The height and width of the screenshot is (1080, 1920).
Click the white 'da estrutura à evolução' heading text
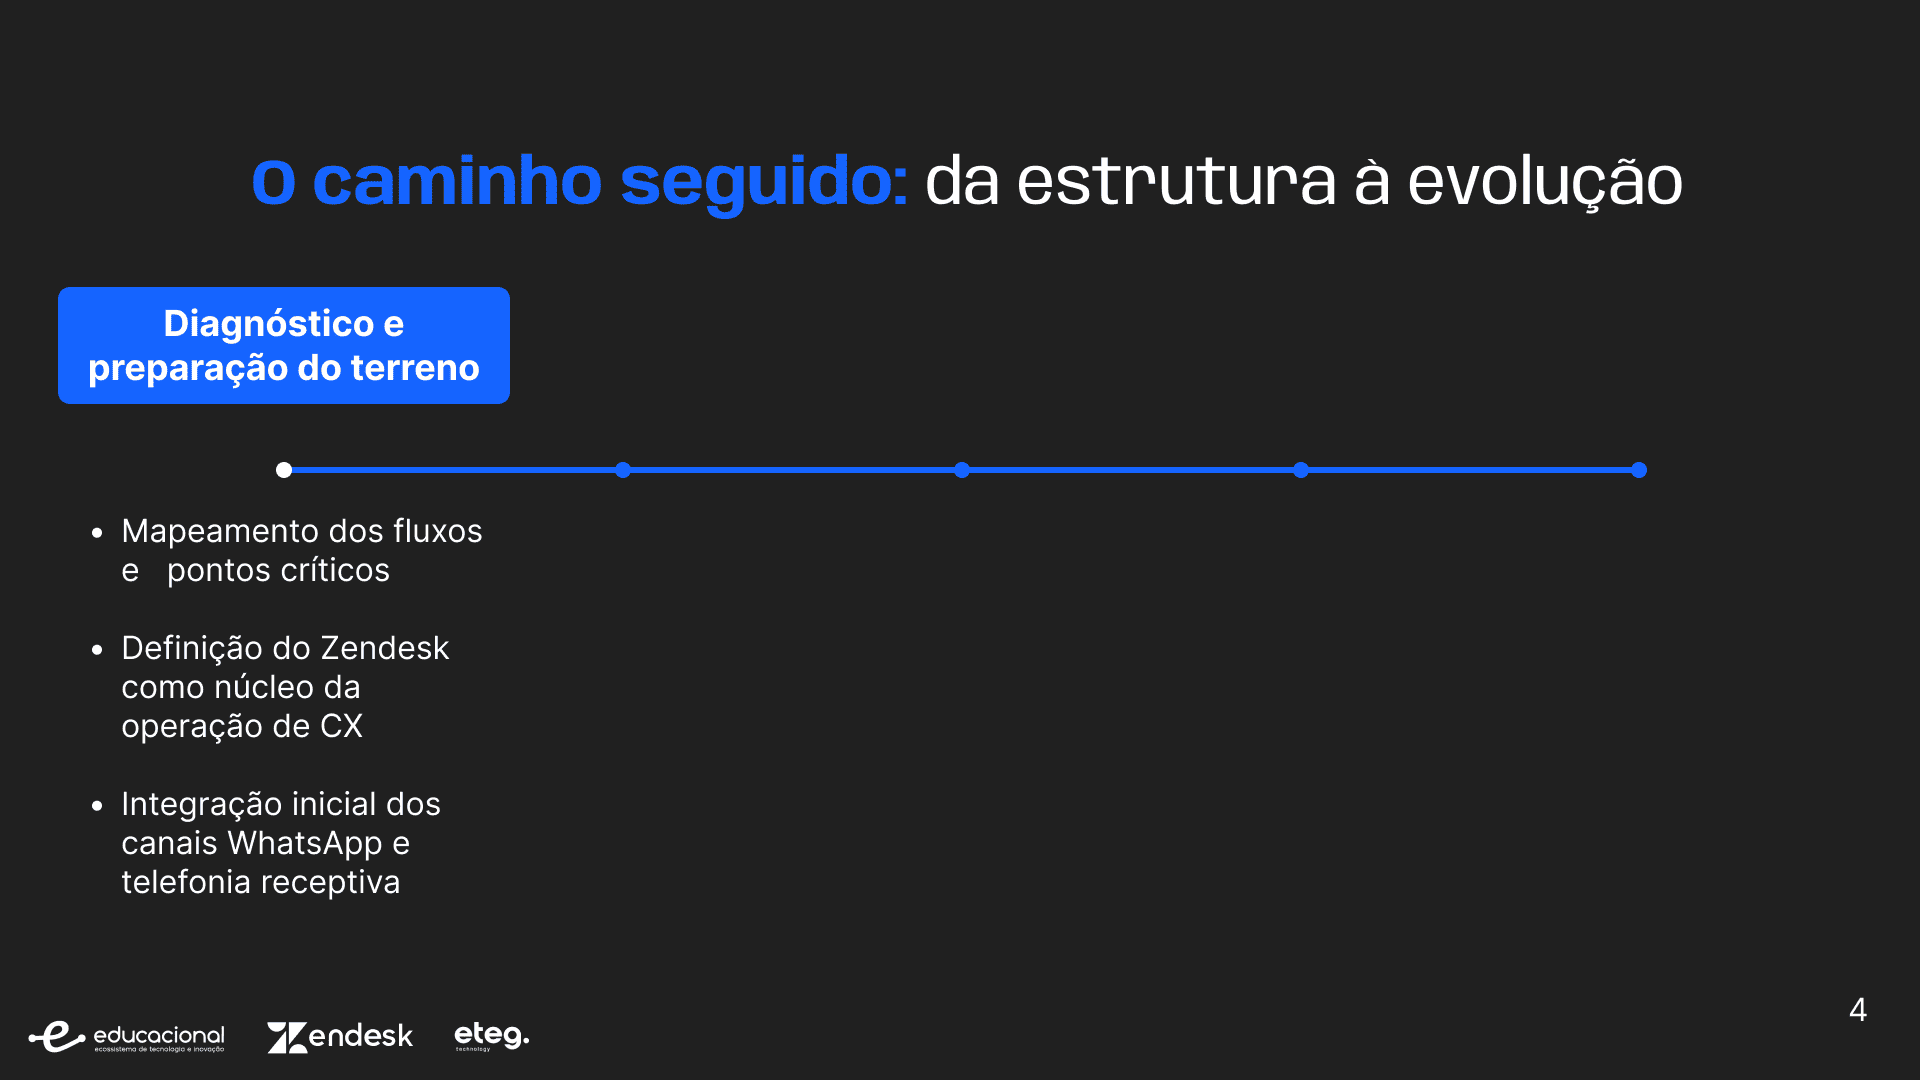click(1303, 182)
